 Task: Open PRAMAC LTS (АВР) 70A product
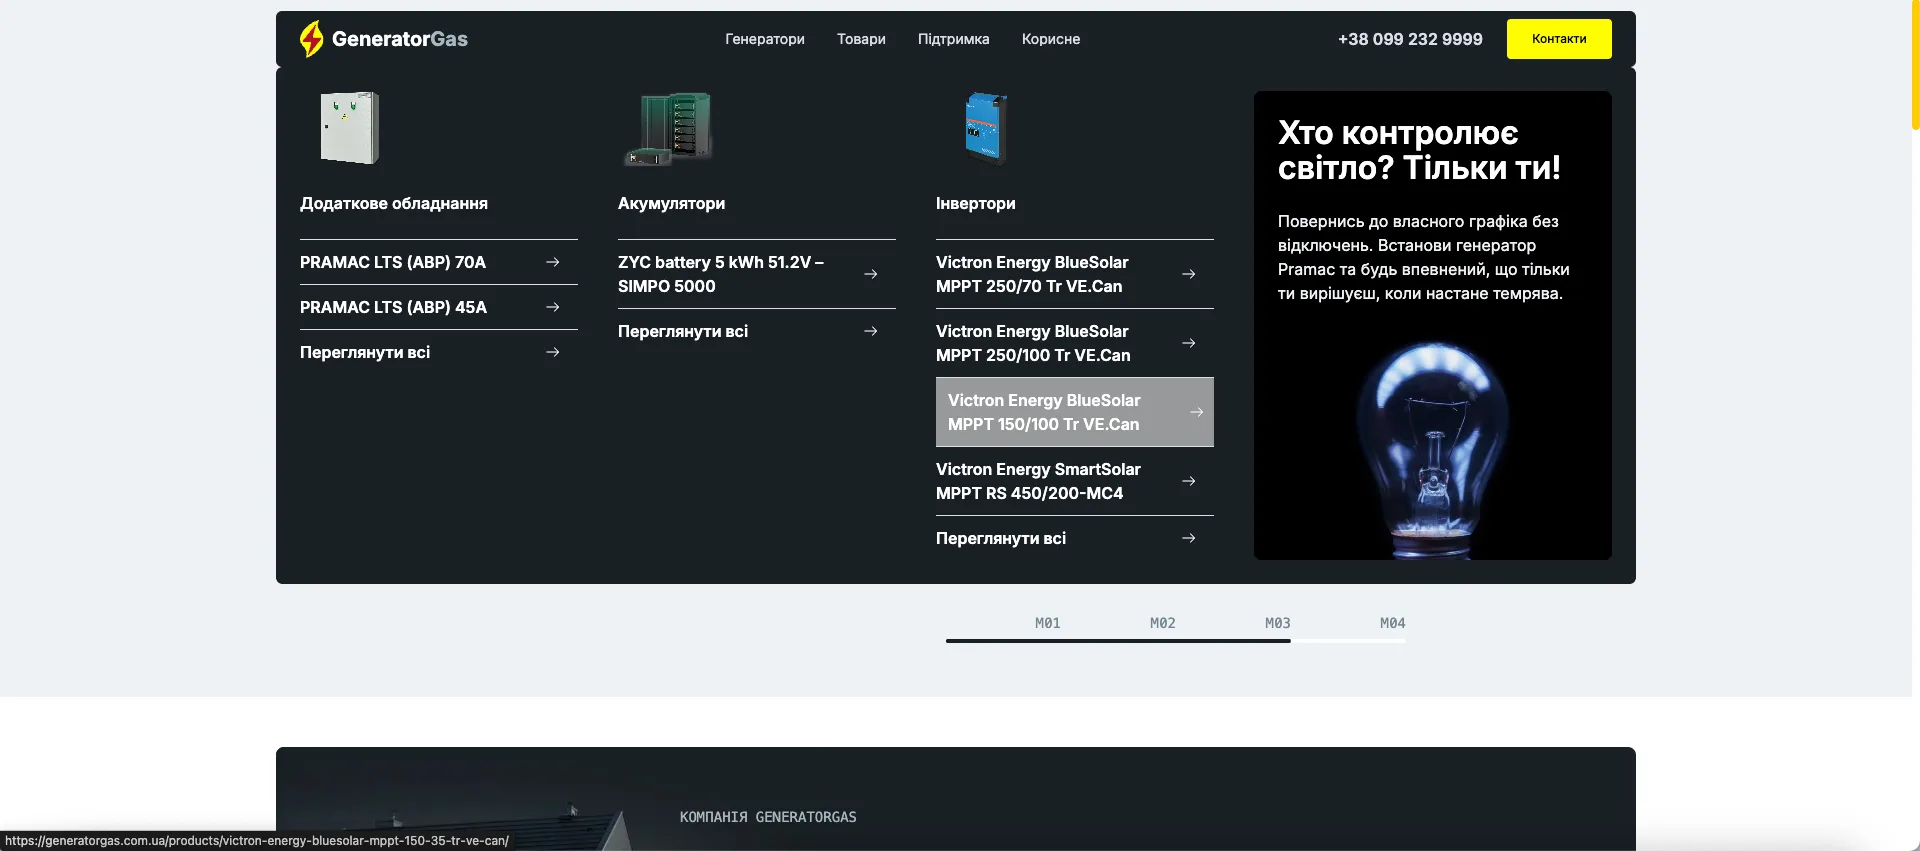[x=393, y=262]
